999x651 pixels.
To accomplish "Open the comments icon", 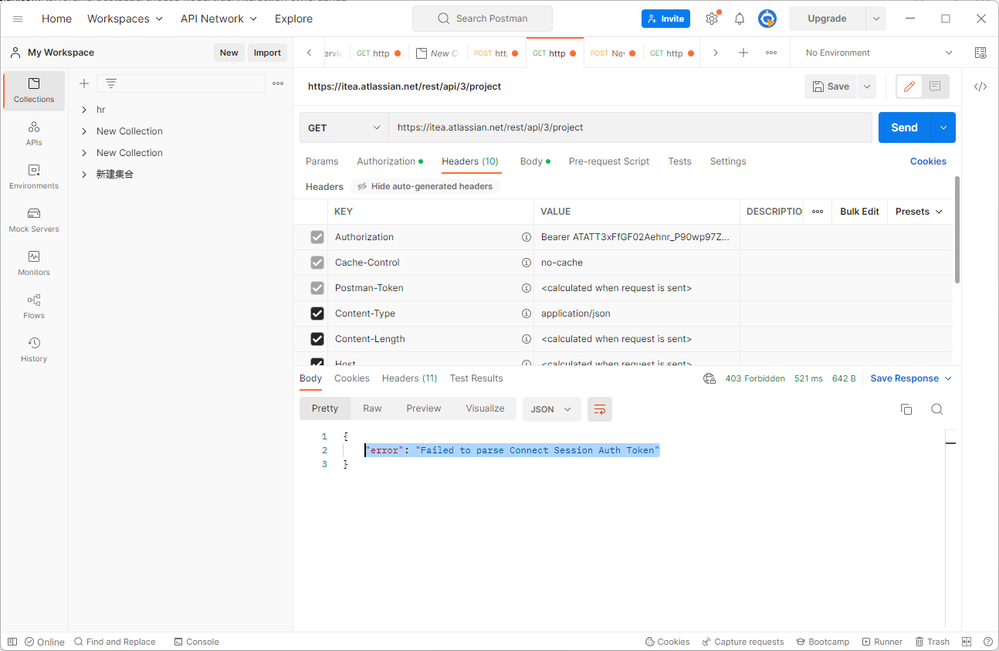I will [x=935, y=87].
